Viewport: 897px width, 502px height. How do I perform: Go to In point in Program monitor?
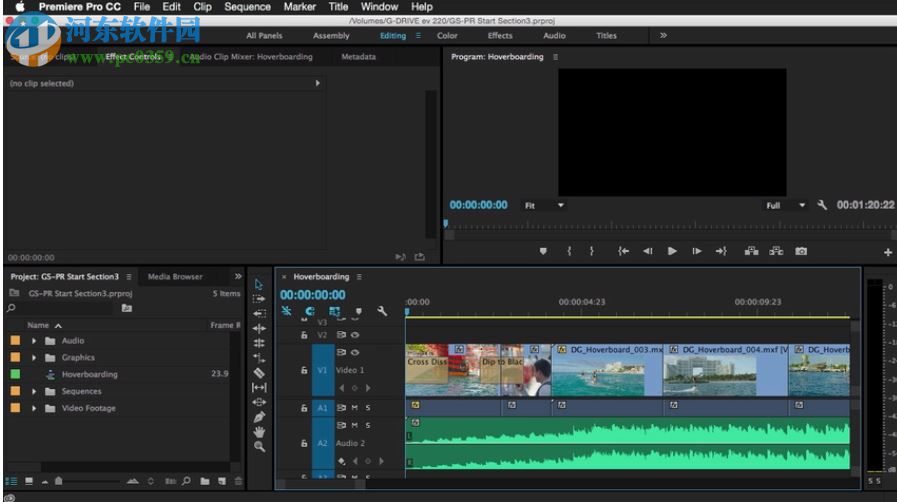623,251
